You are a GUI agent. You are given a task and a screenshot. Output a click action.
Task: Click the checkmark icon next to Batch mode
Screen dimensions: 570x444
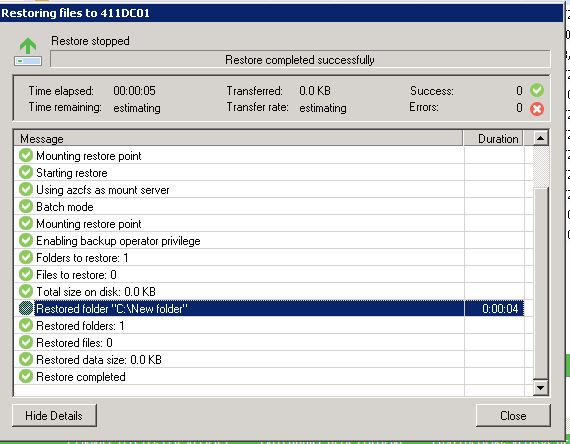[26, 207]
